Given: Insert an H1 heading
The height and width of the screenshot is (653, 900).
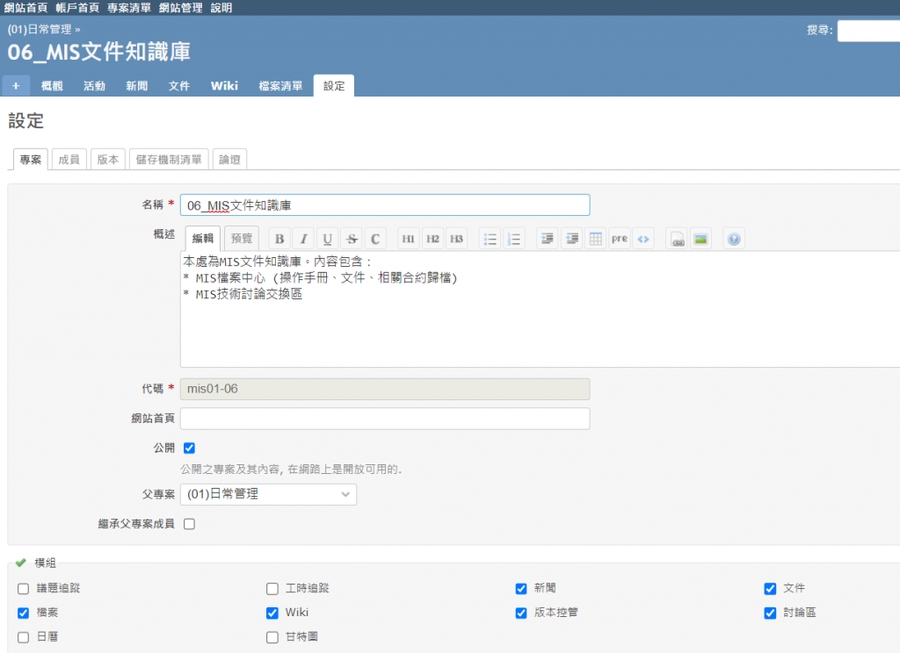Looking at the screenshot, I should pos(408,239).
